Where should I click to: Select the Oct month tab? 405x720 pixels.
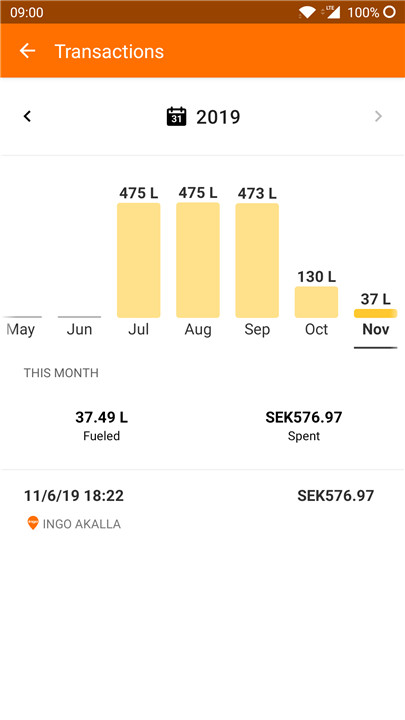[x=316, y=329]
